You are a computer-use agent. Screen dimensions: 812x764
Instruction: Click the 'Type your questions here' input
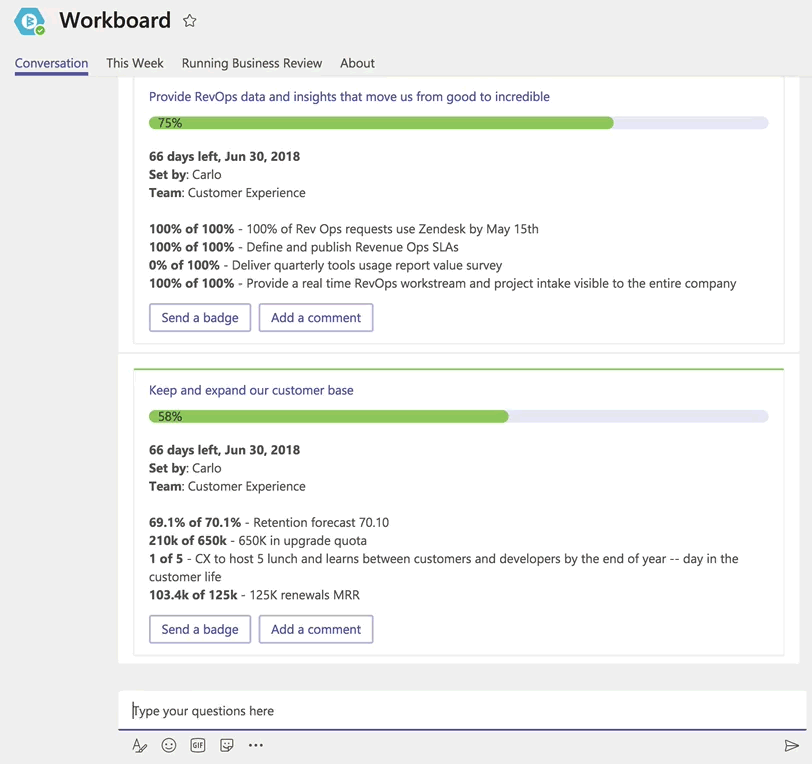462,711
